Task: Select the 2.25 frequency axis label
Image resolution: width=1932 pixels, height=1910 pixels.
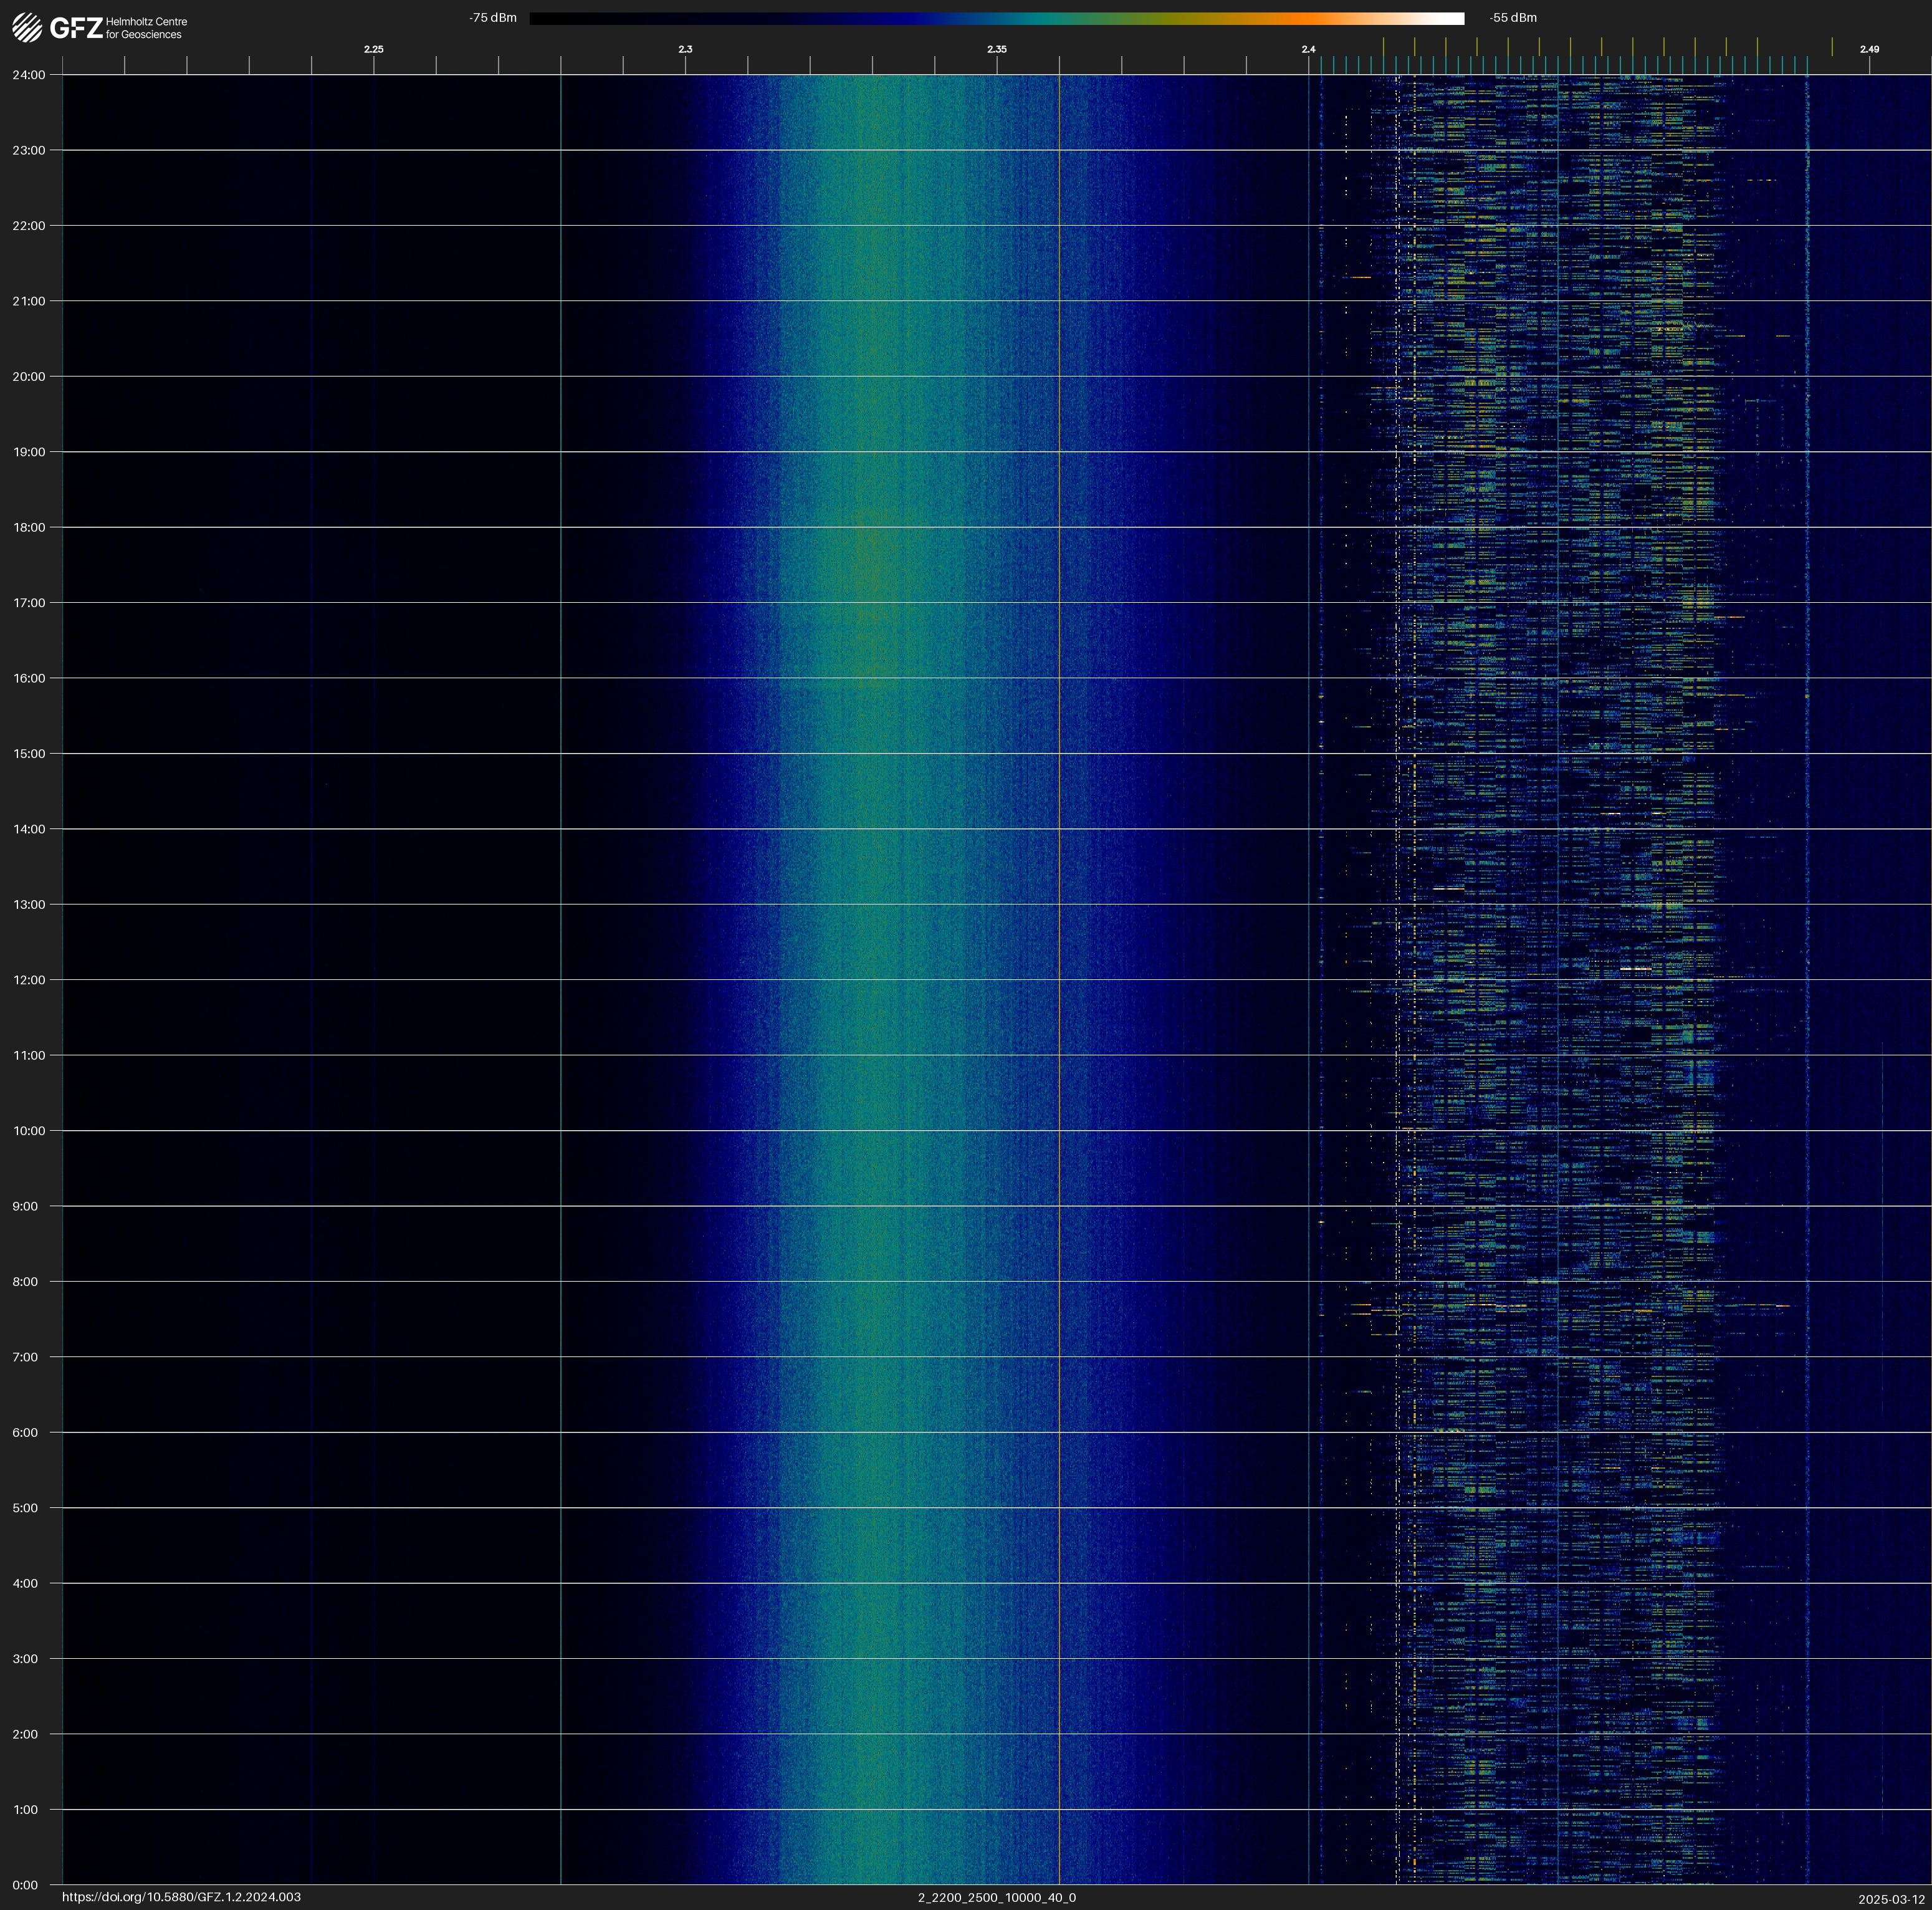Action: coord(373,49)
